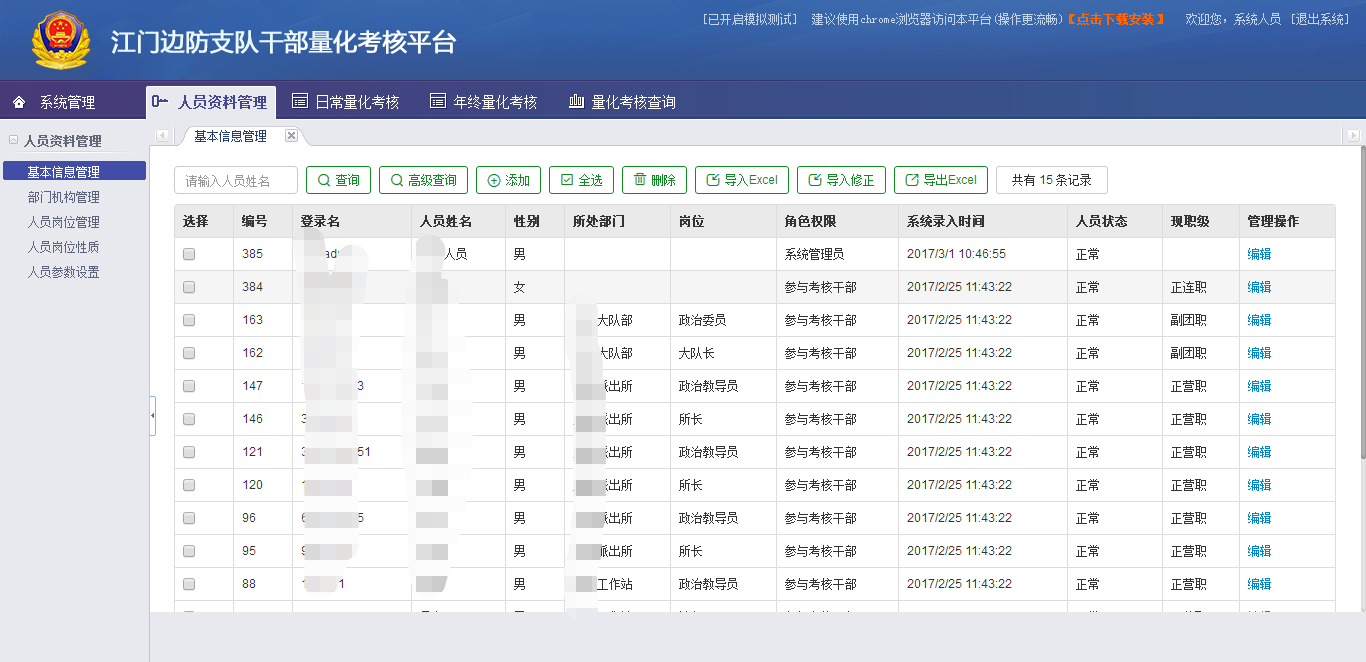Collapse the sidebar using the splitter arrow
Screen dimensions: 1366x662
pos(152,415)
